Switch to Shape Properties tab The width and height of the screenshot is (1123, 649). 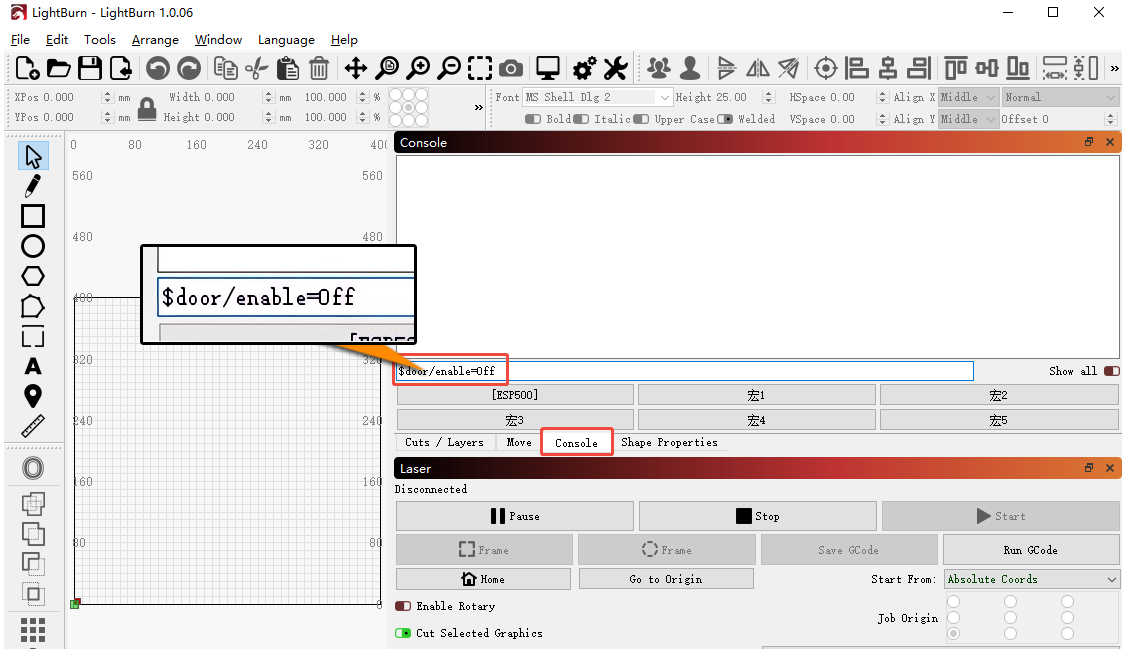click(669, 443)
